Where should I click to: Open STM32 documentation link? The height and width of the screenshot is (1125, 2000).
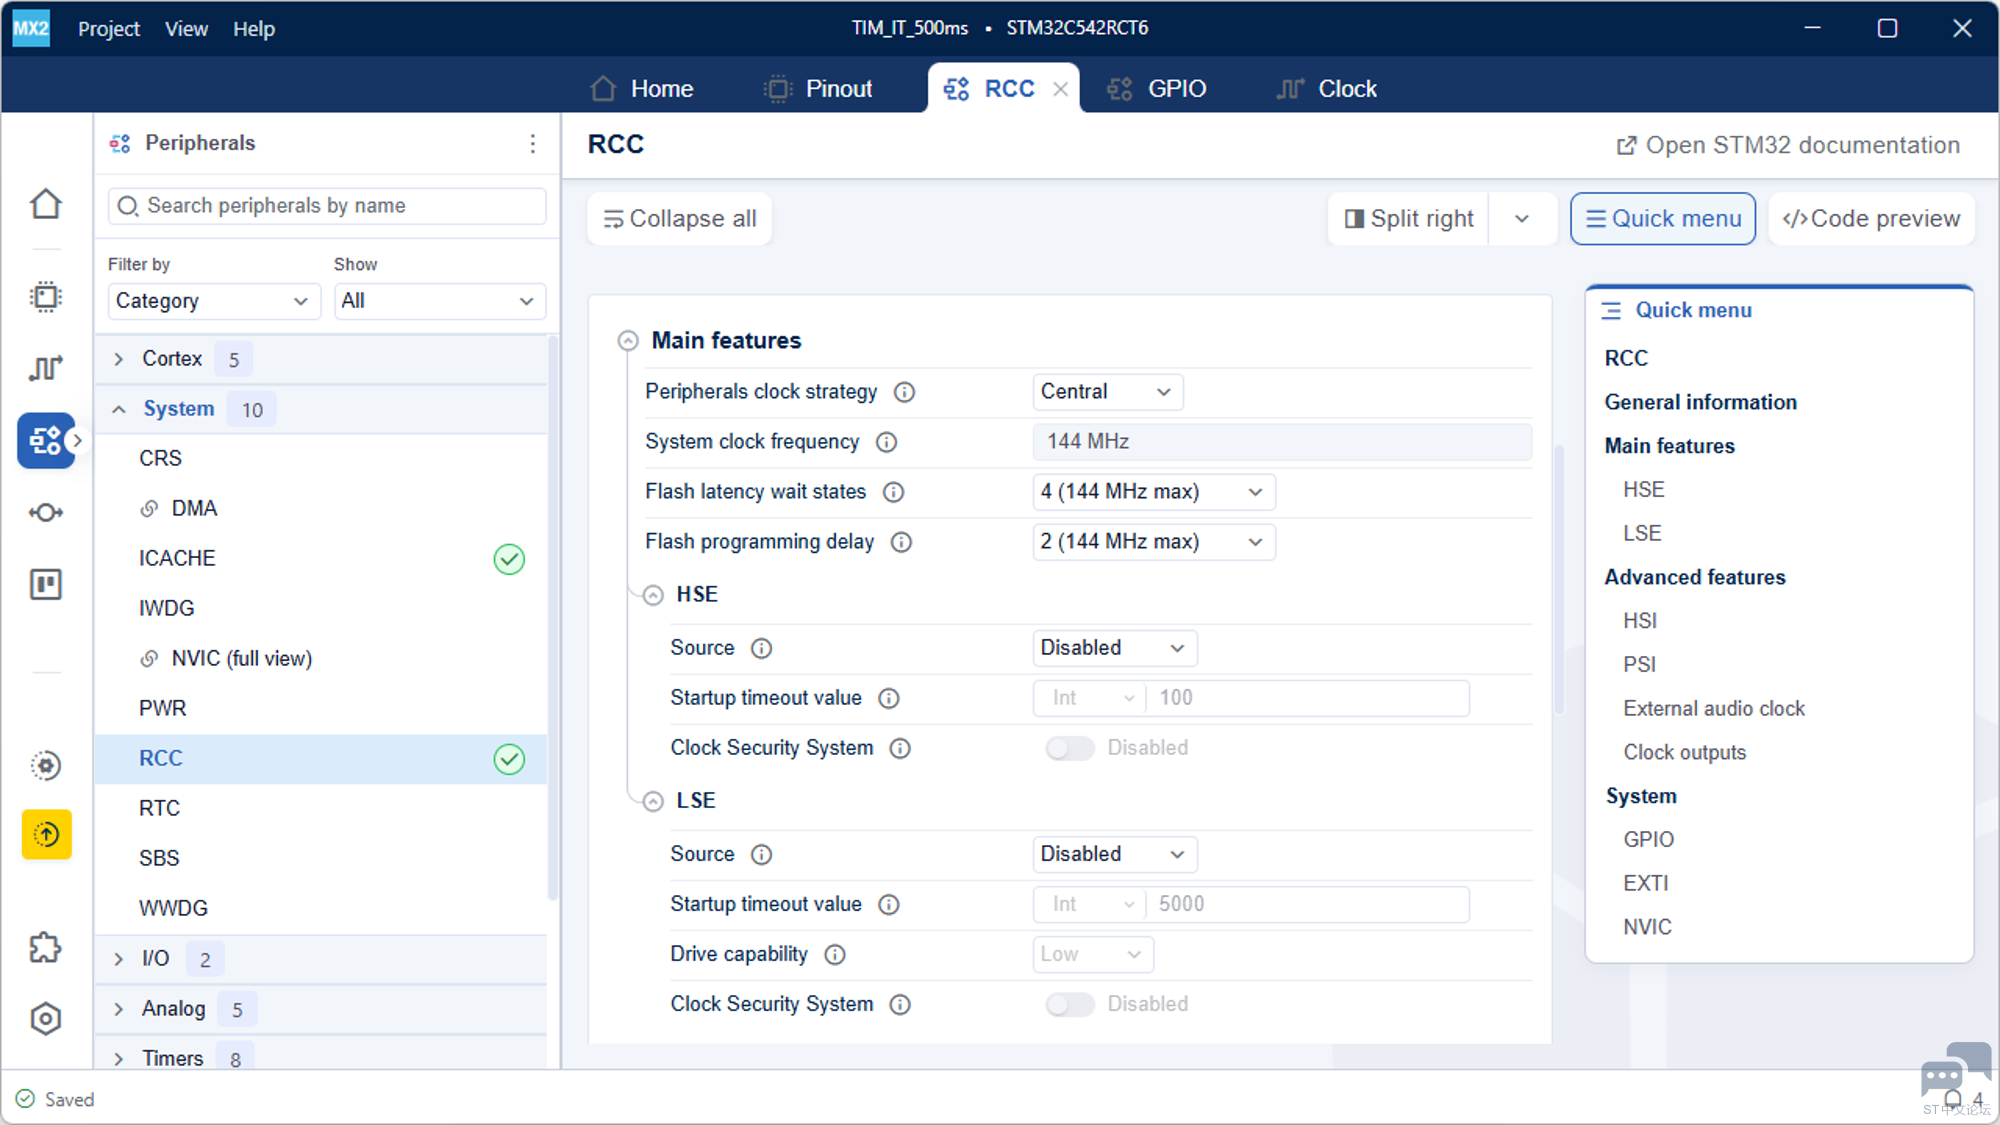point(1788,145)
